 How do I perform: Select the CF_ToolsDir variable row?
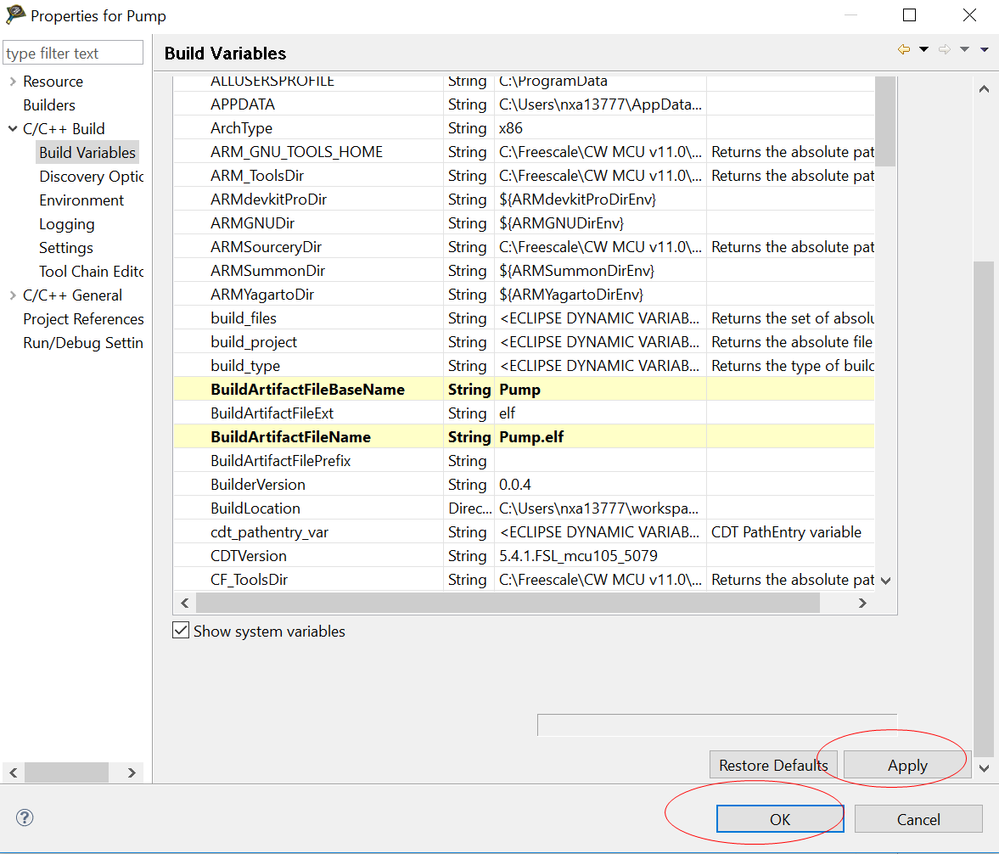524,579
